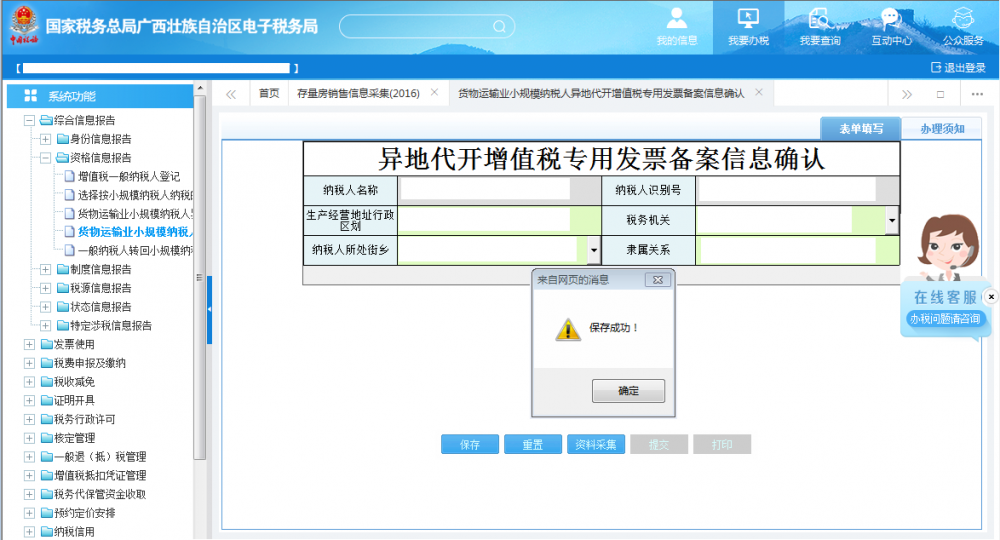Click the 重置 button

click(x=533, y=445)
